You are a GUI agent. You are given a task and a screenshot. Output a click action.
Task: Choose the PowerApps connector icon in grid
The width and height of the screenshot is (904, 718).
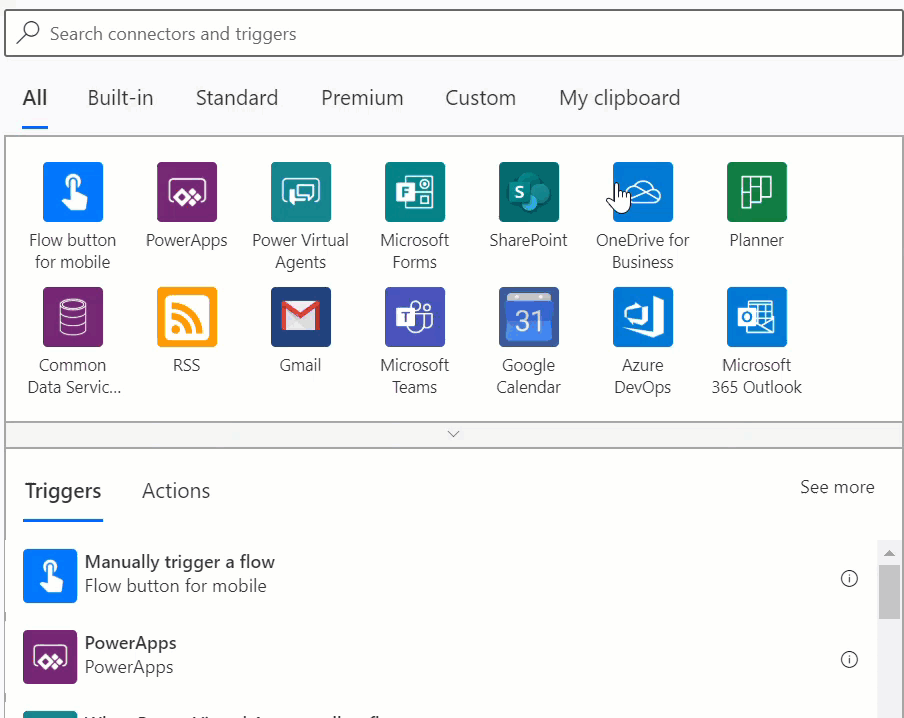click(187, 192)
